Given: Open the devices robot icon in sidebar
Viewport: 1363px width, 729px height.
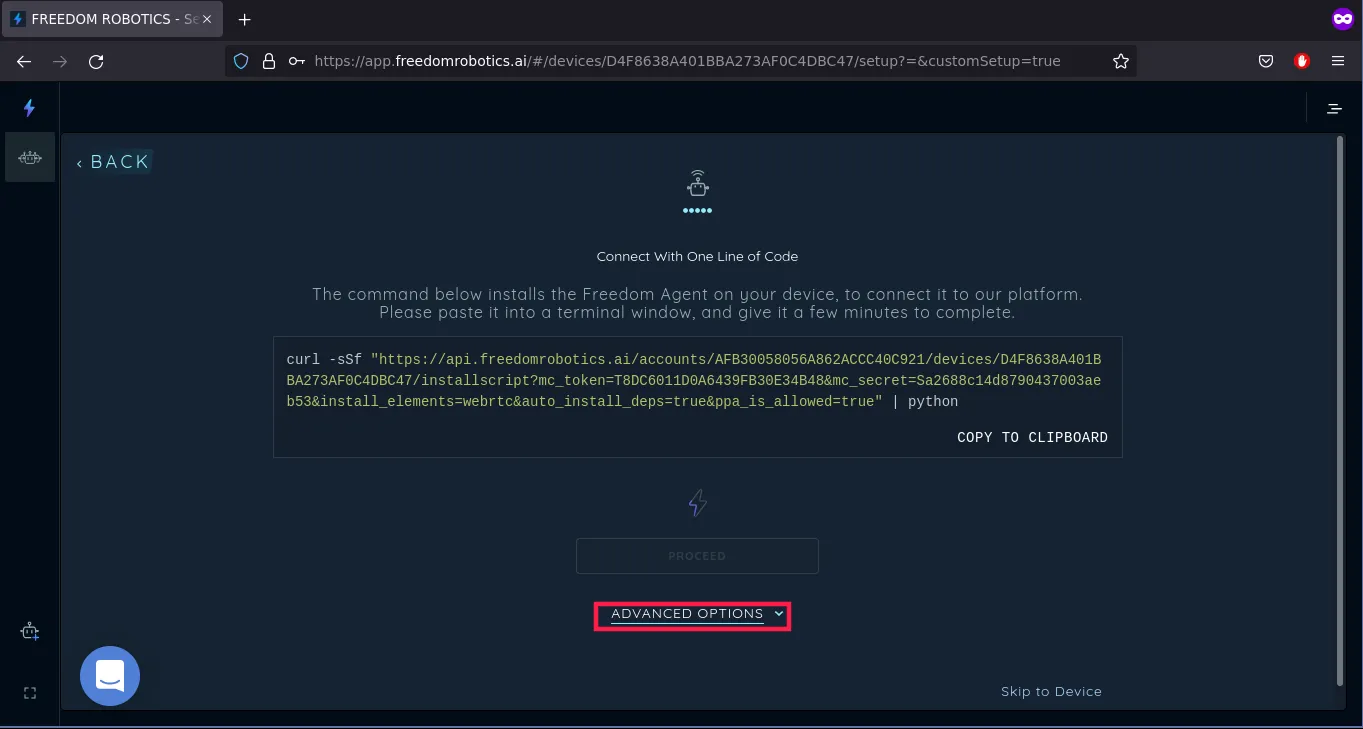Looking at the screenshot, I should (x=30, y=158).
